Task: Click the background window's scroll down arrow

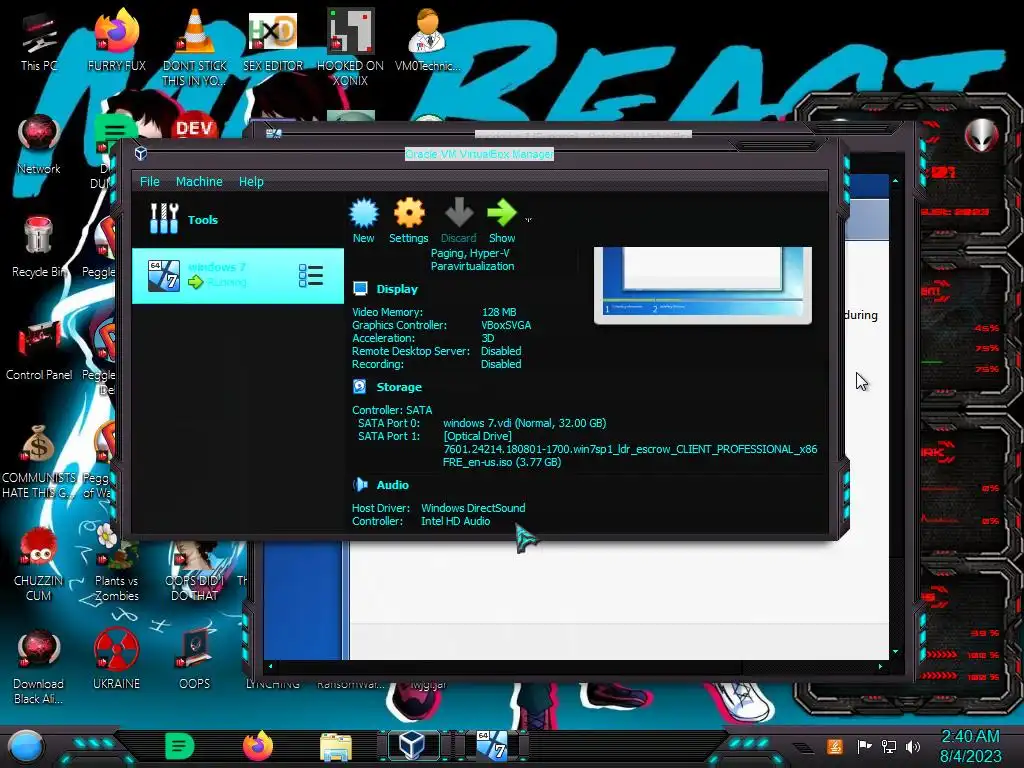Action: [x=895, y=651]
